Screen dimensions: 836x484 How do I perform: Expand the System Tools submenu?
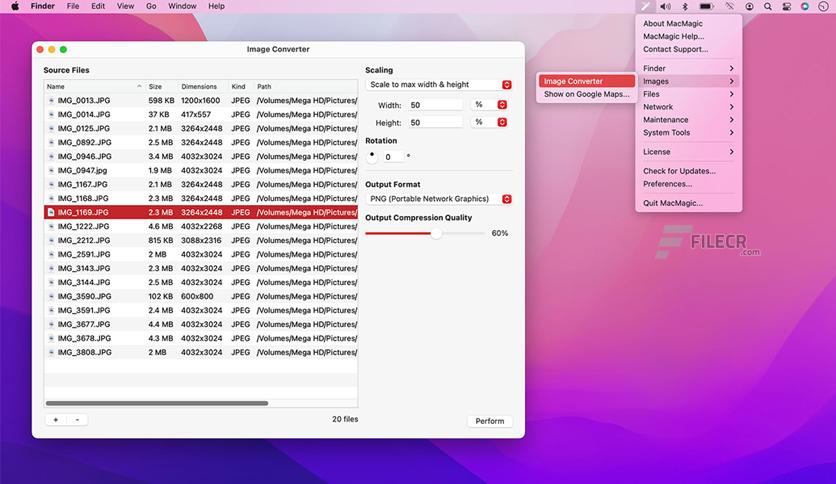point(688,132)
